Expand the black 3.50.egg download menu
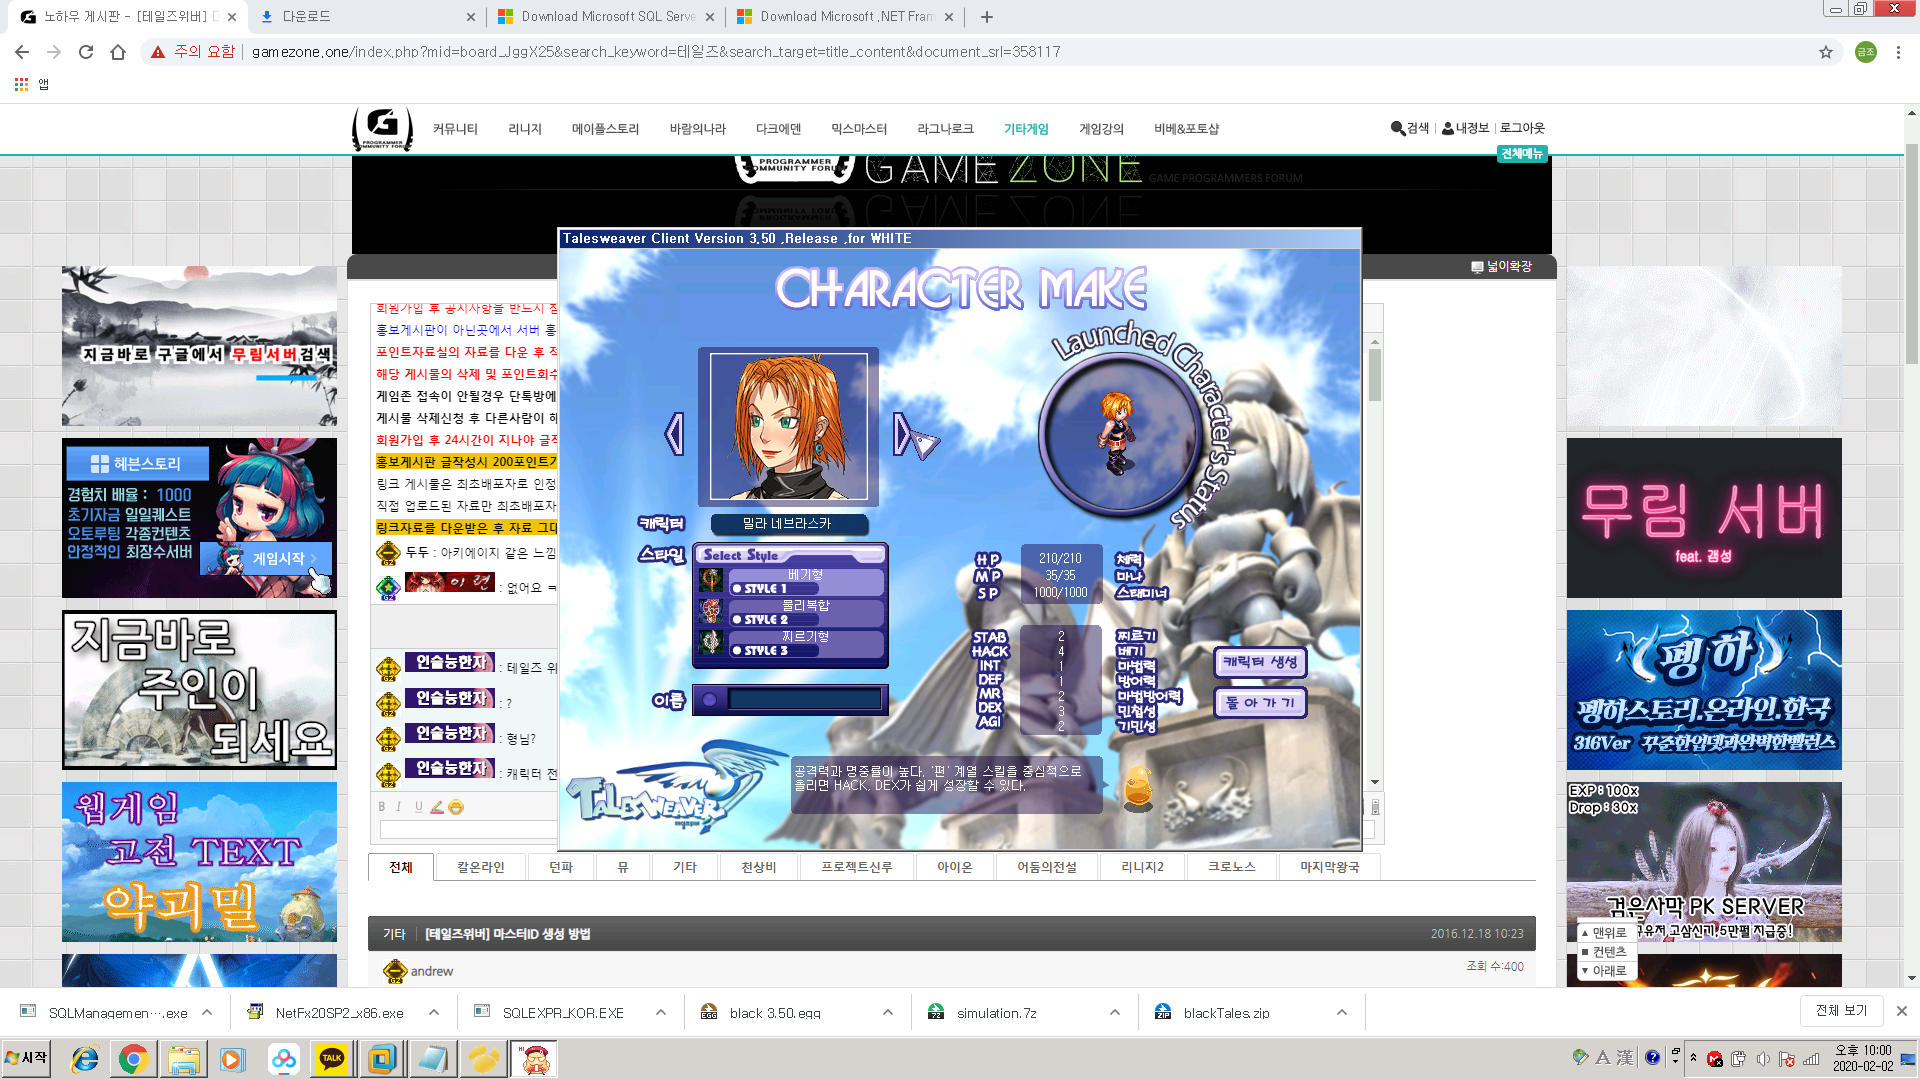 (x=888, y=1012)
